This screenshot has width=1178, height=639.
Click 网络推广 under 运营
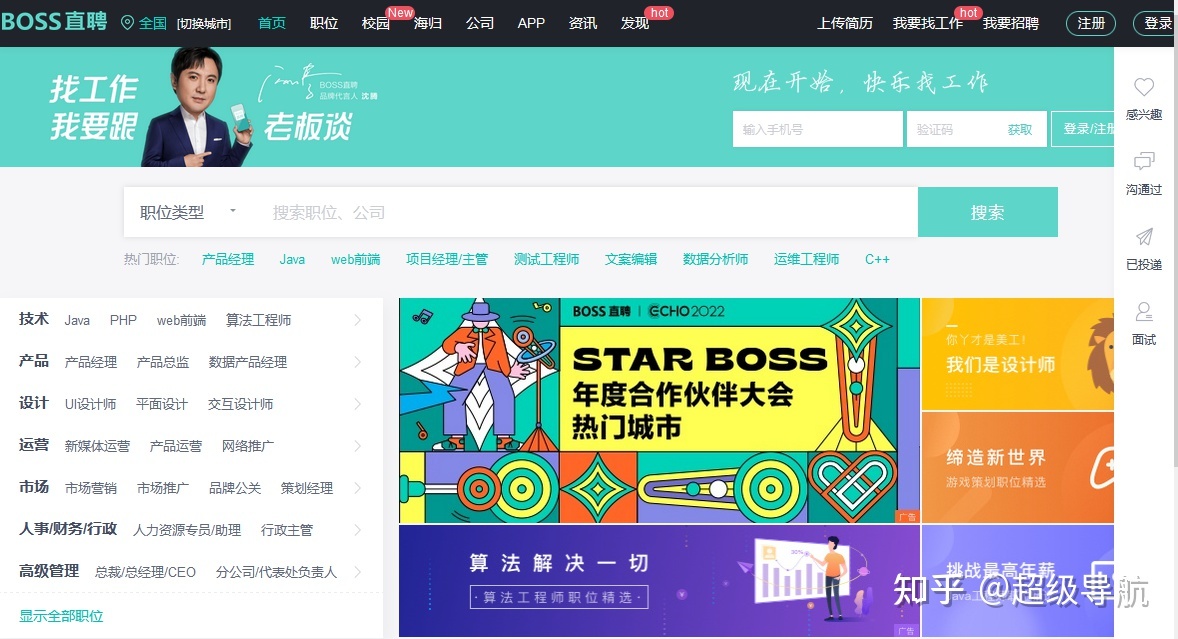tap(248, 446)
